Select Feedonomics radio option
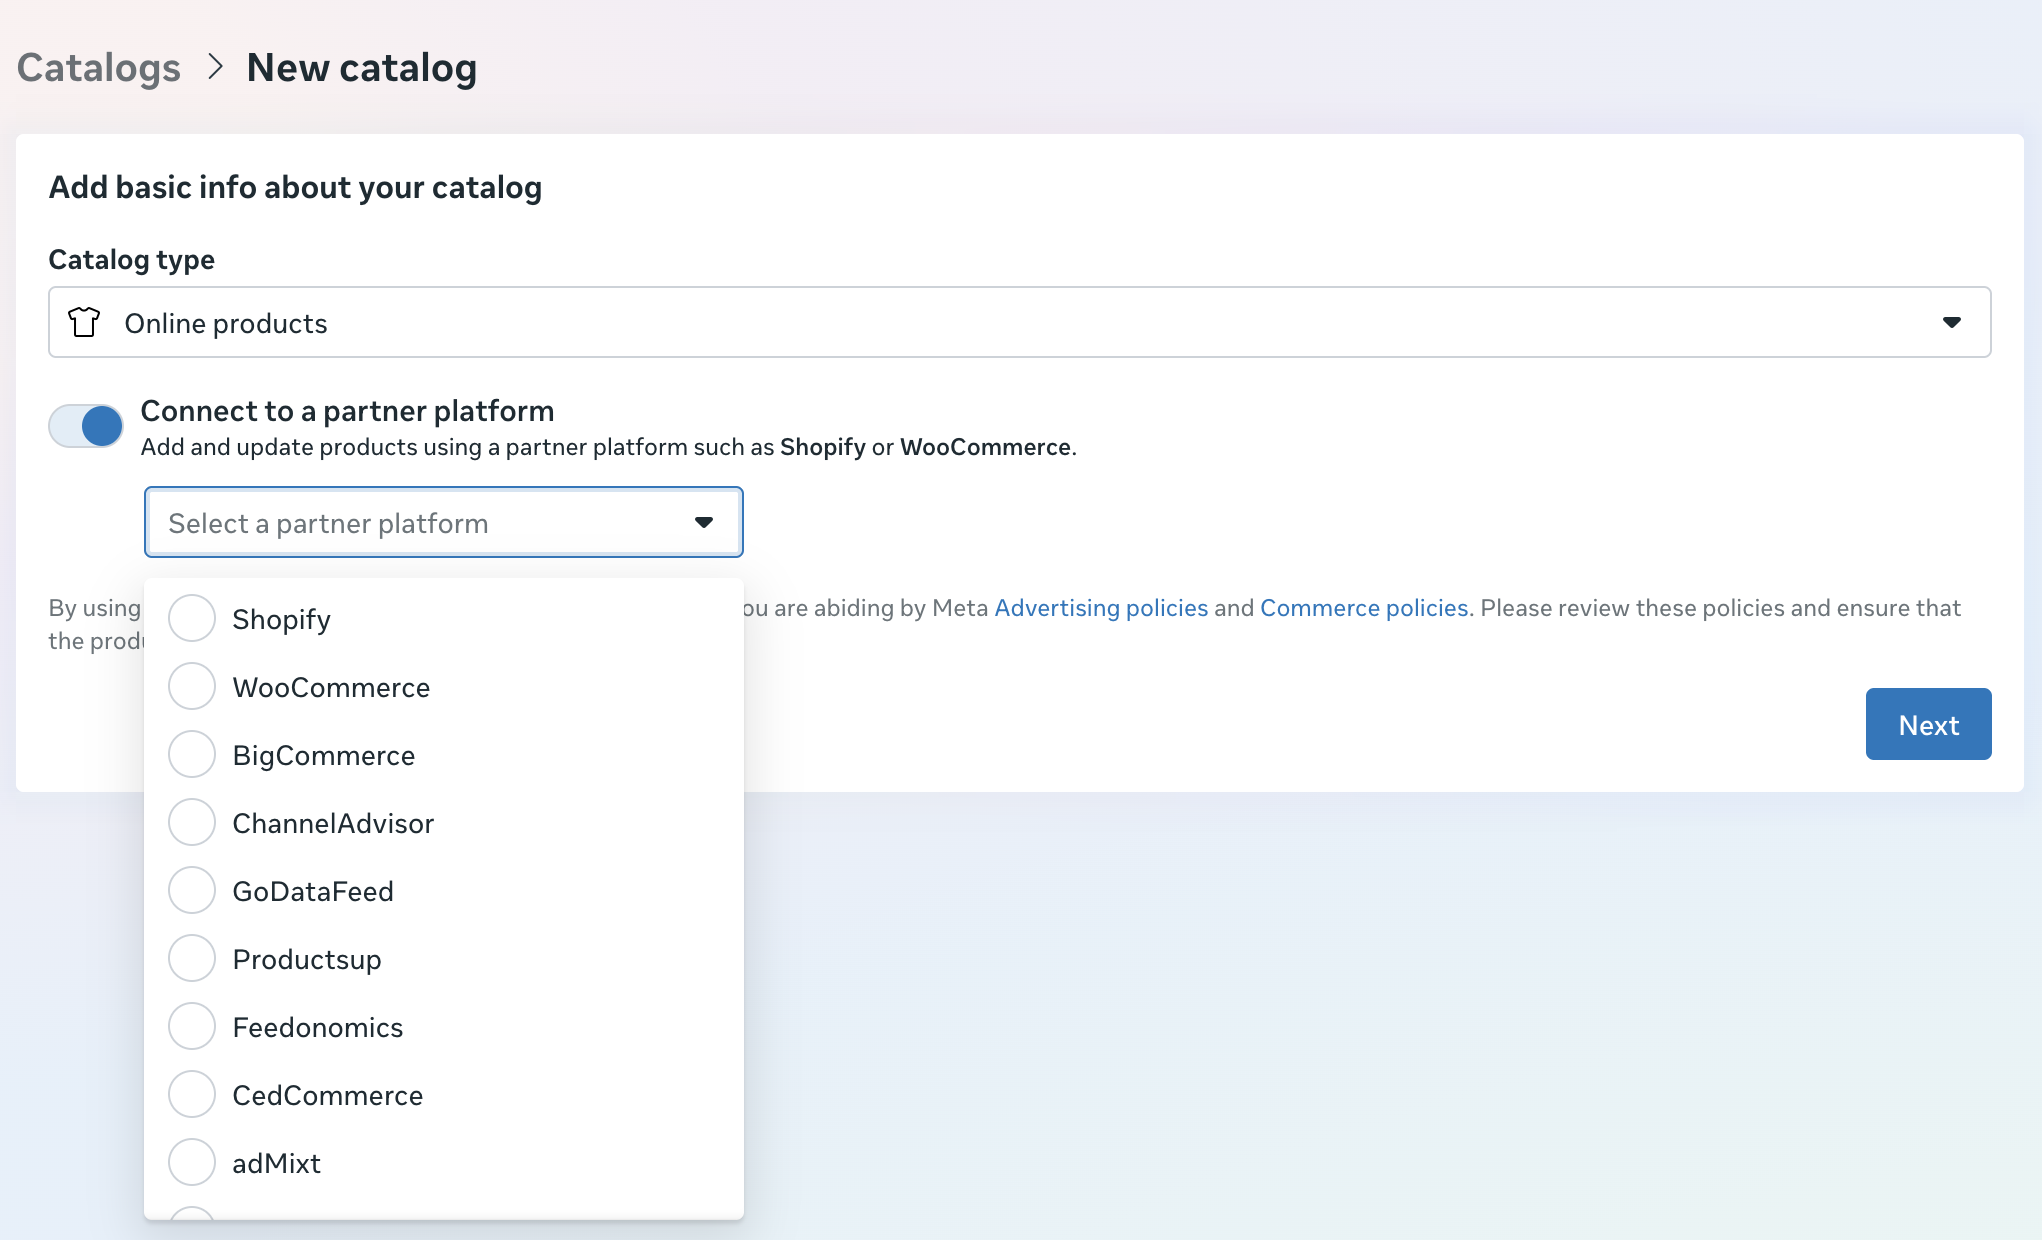 [191, 1027]
